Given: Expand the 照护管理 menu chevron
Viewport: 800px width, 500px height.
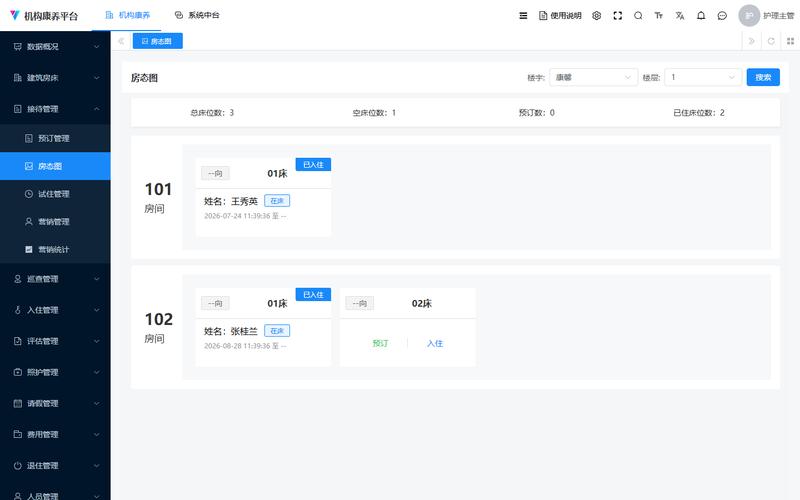Looking at the screenshot, I should (x=96, y=372).
